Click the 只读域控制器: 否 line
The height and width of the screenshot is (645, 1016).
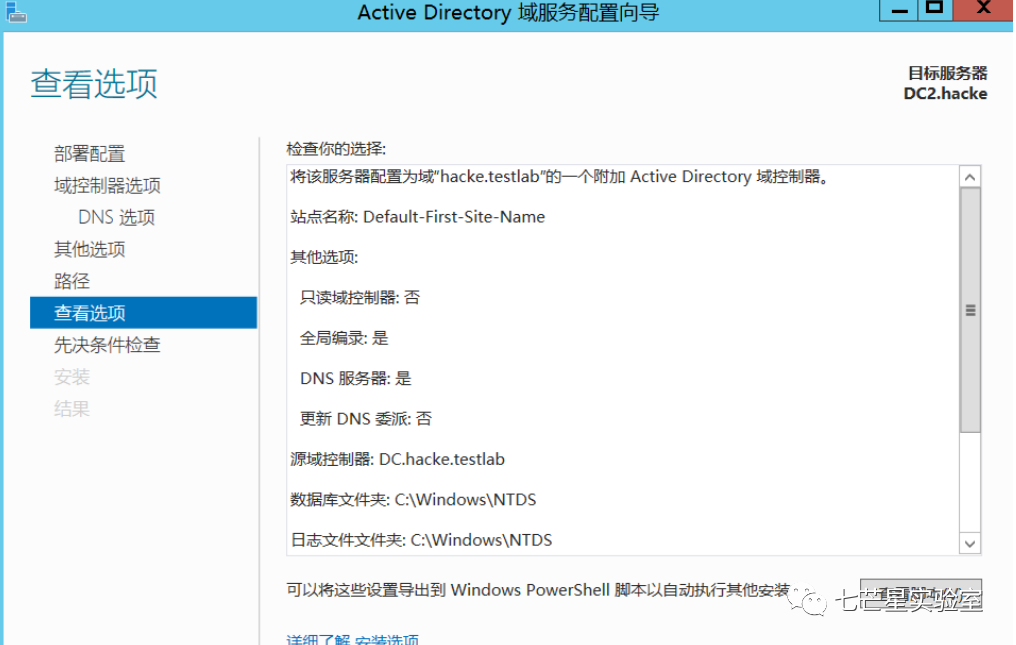pos(360,298)
